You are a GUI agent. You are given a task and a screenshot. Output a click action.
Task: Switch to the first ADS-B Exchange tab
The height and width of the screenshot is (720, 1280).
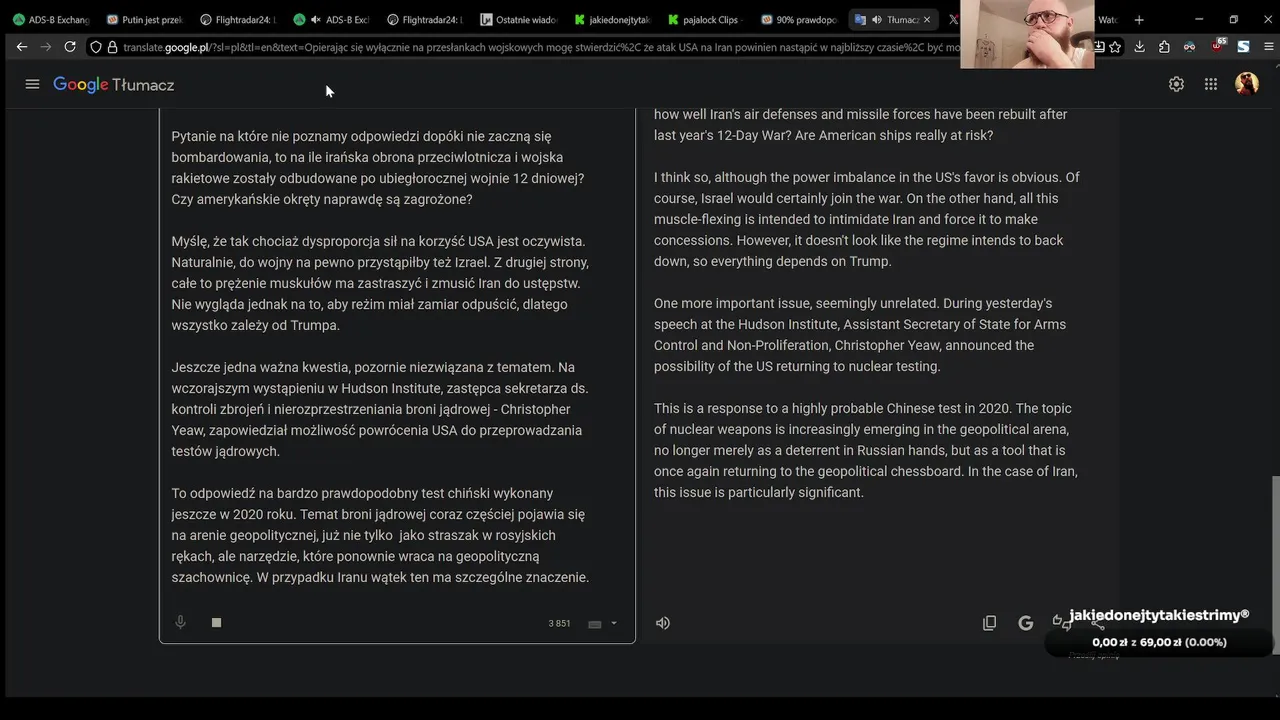[50, 19]
